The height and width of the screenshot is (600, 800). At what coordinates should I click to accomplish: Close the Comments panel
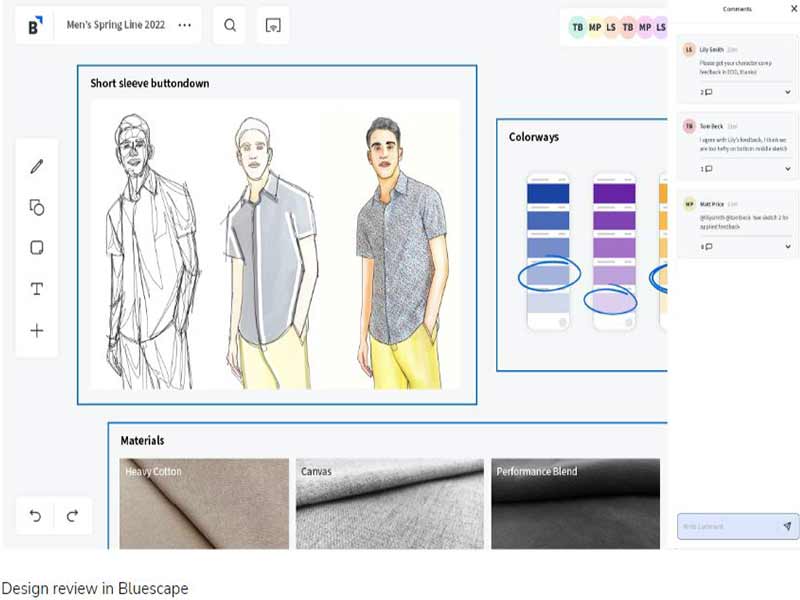click(794, 9)
